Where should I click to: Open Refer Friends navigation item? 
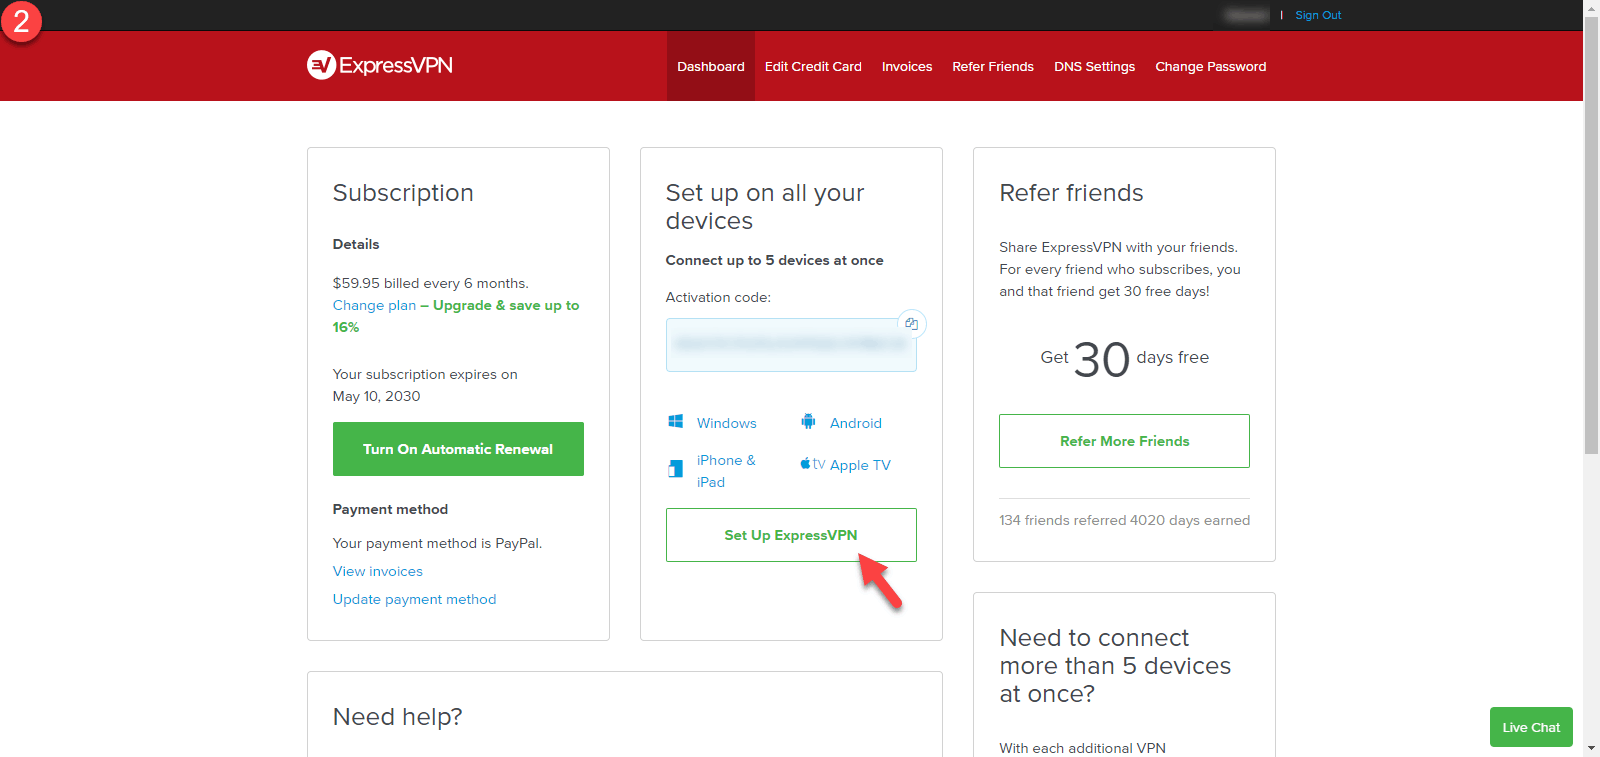coord(993,67)
